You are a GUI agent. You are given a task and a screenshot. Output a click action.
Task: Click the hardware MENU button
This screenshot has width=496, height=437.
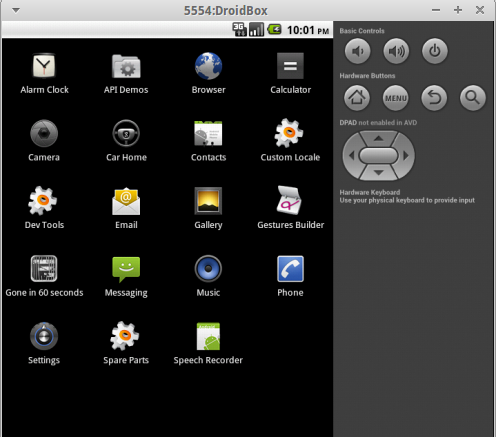point(396,98)
